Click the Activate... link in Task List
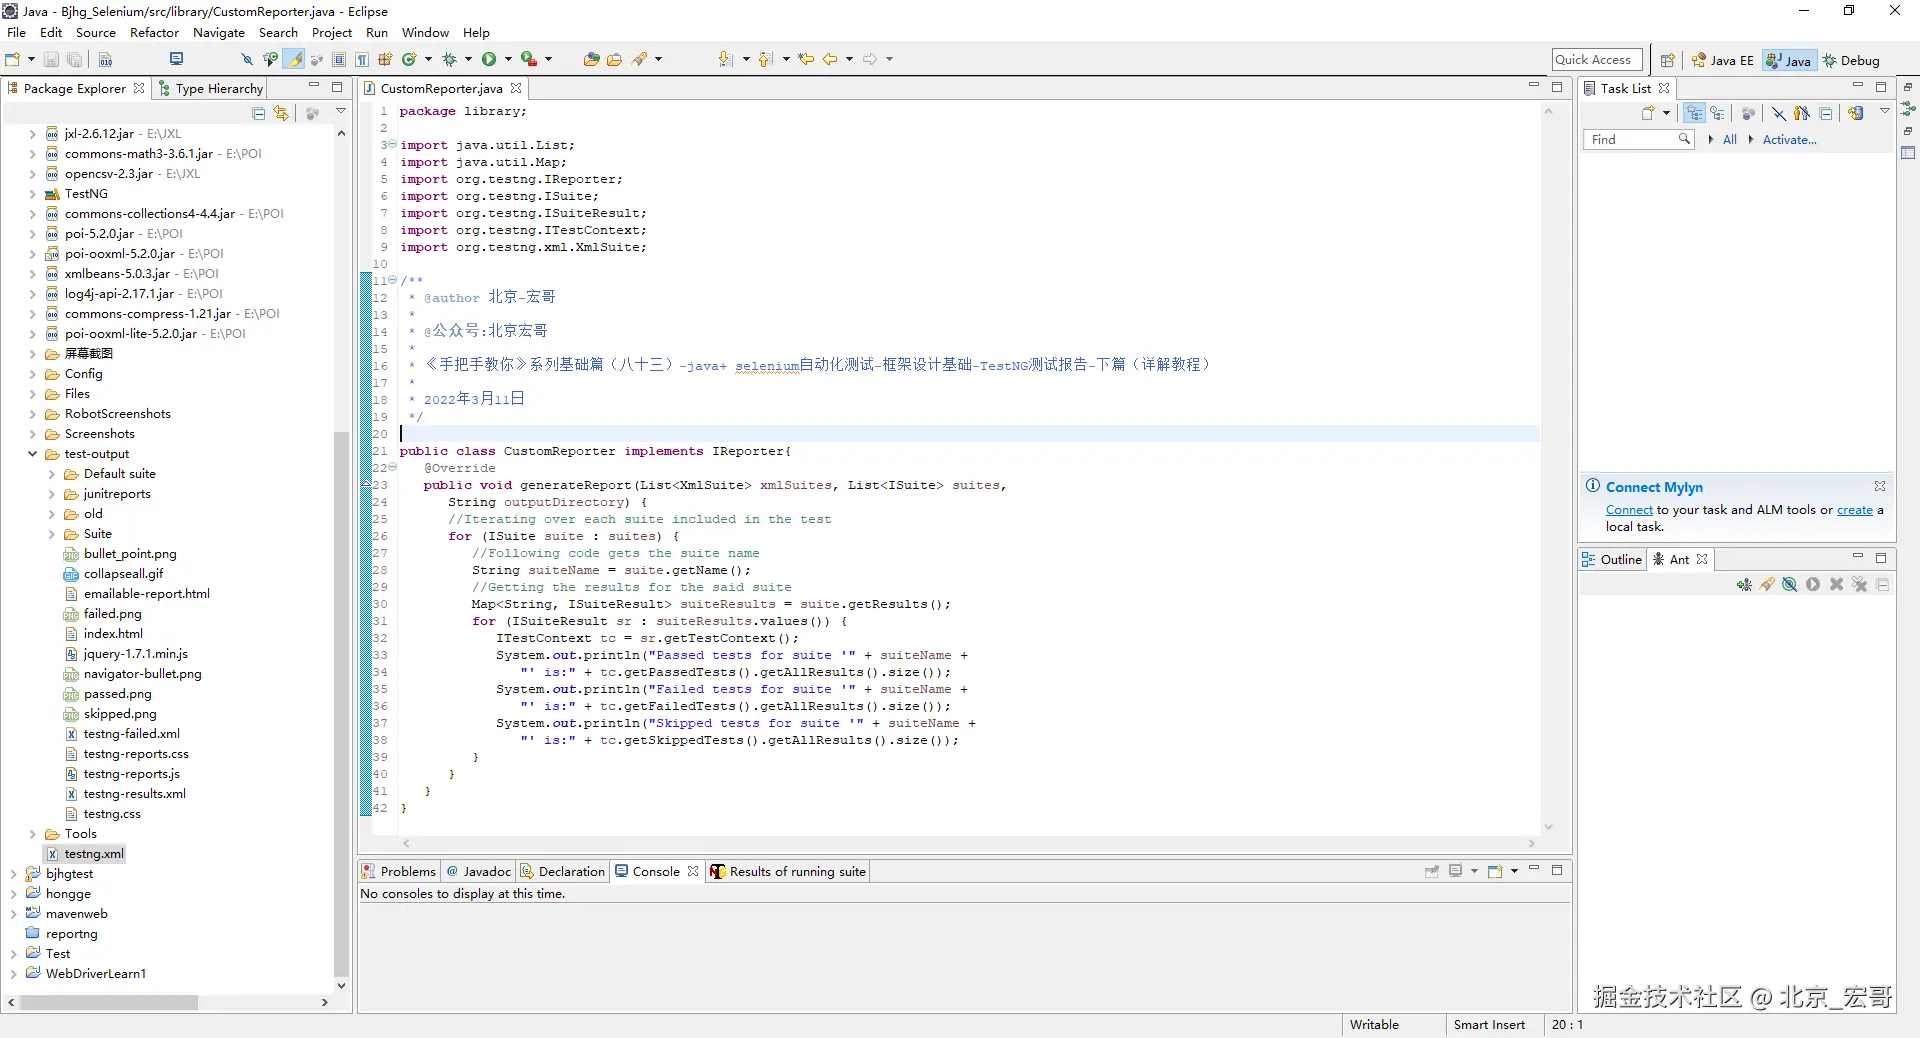 click(1789, 140)
